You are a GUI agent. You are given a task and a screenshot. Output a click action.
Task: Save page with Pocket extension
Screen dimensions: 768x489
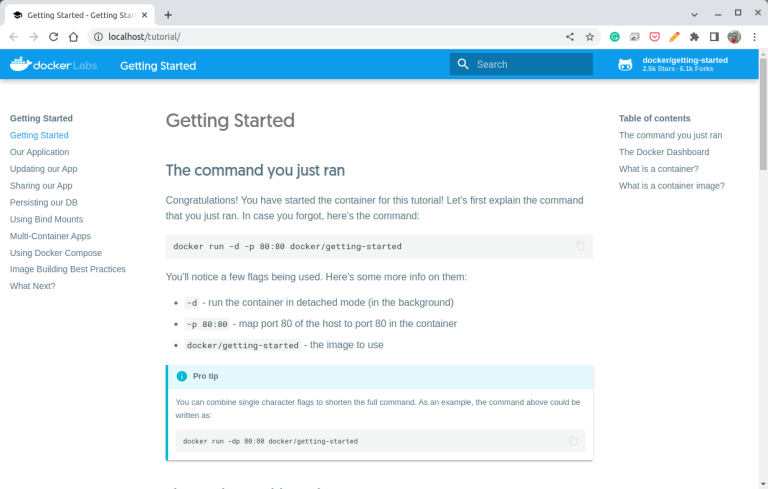coord(655,36)
